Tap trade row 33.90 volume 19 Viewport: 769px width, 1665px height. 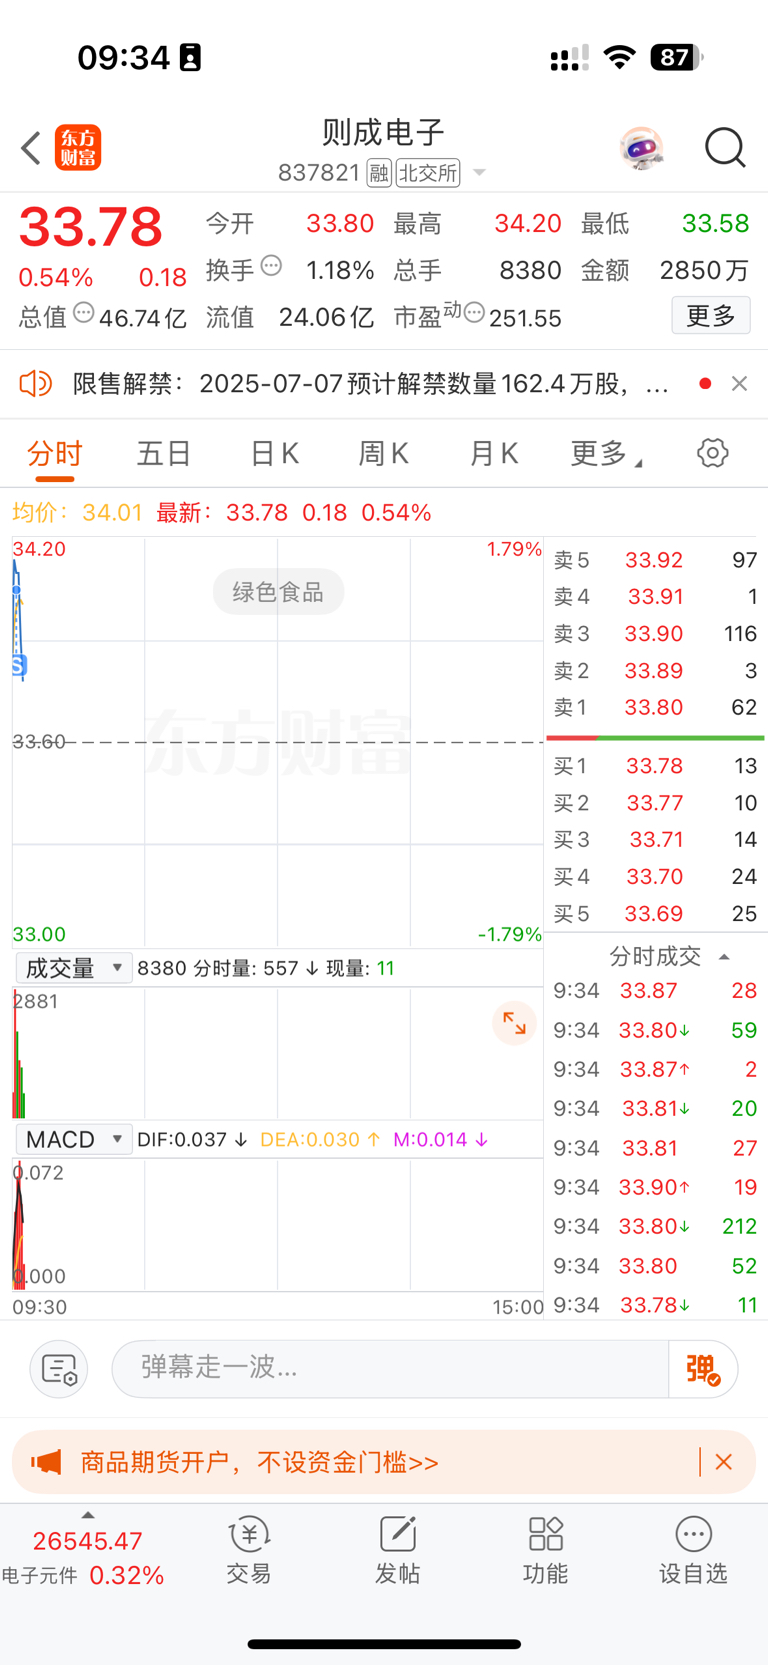(656, 1188)
